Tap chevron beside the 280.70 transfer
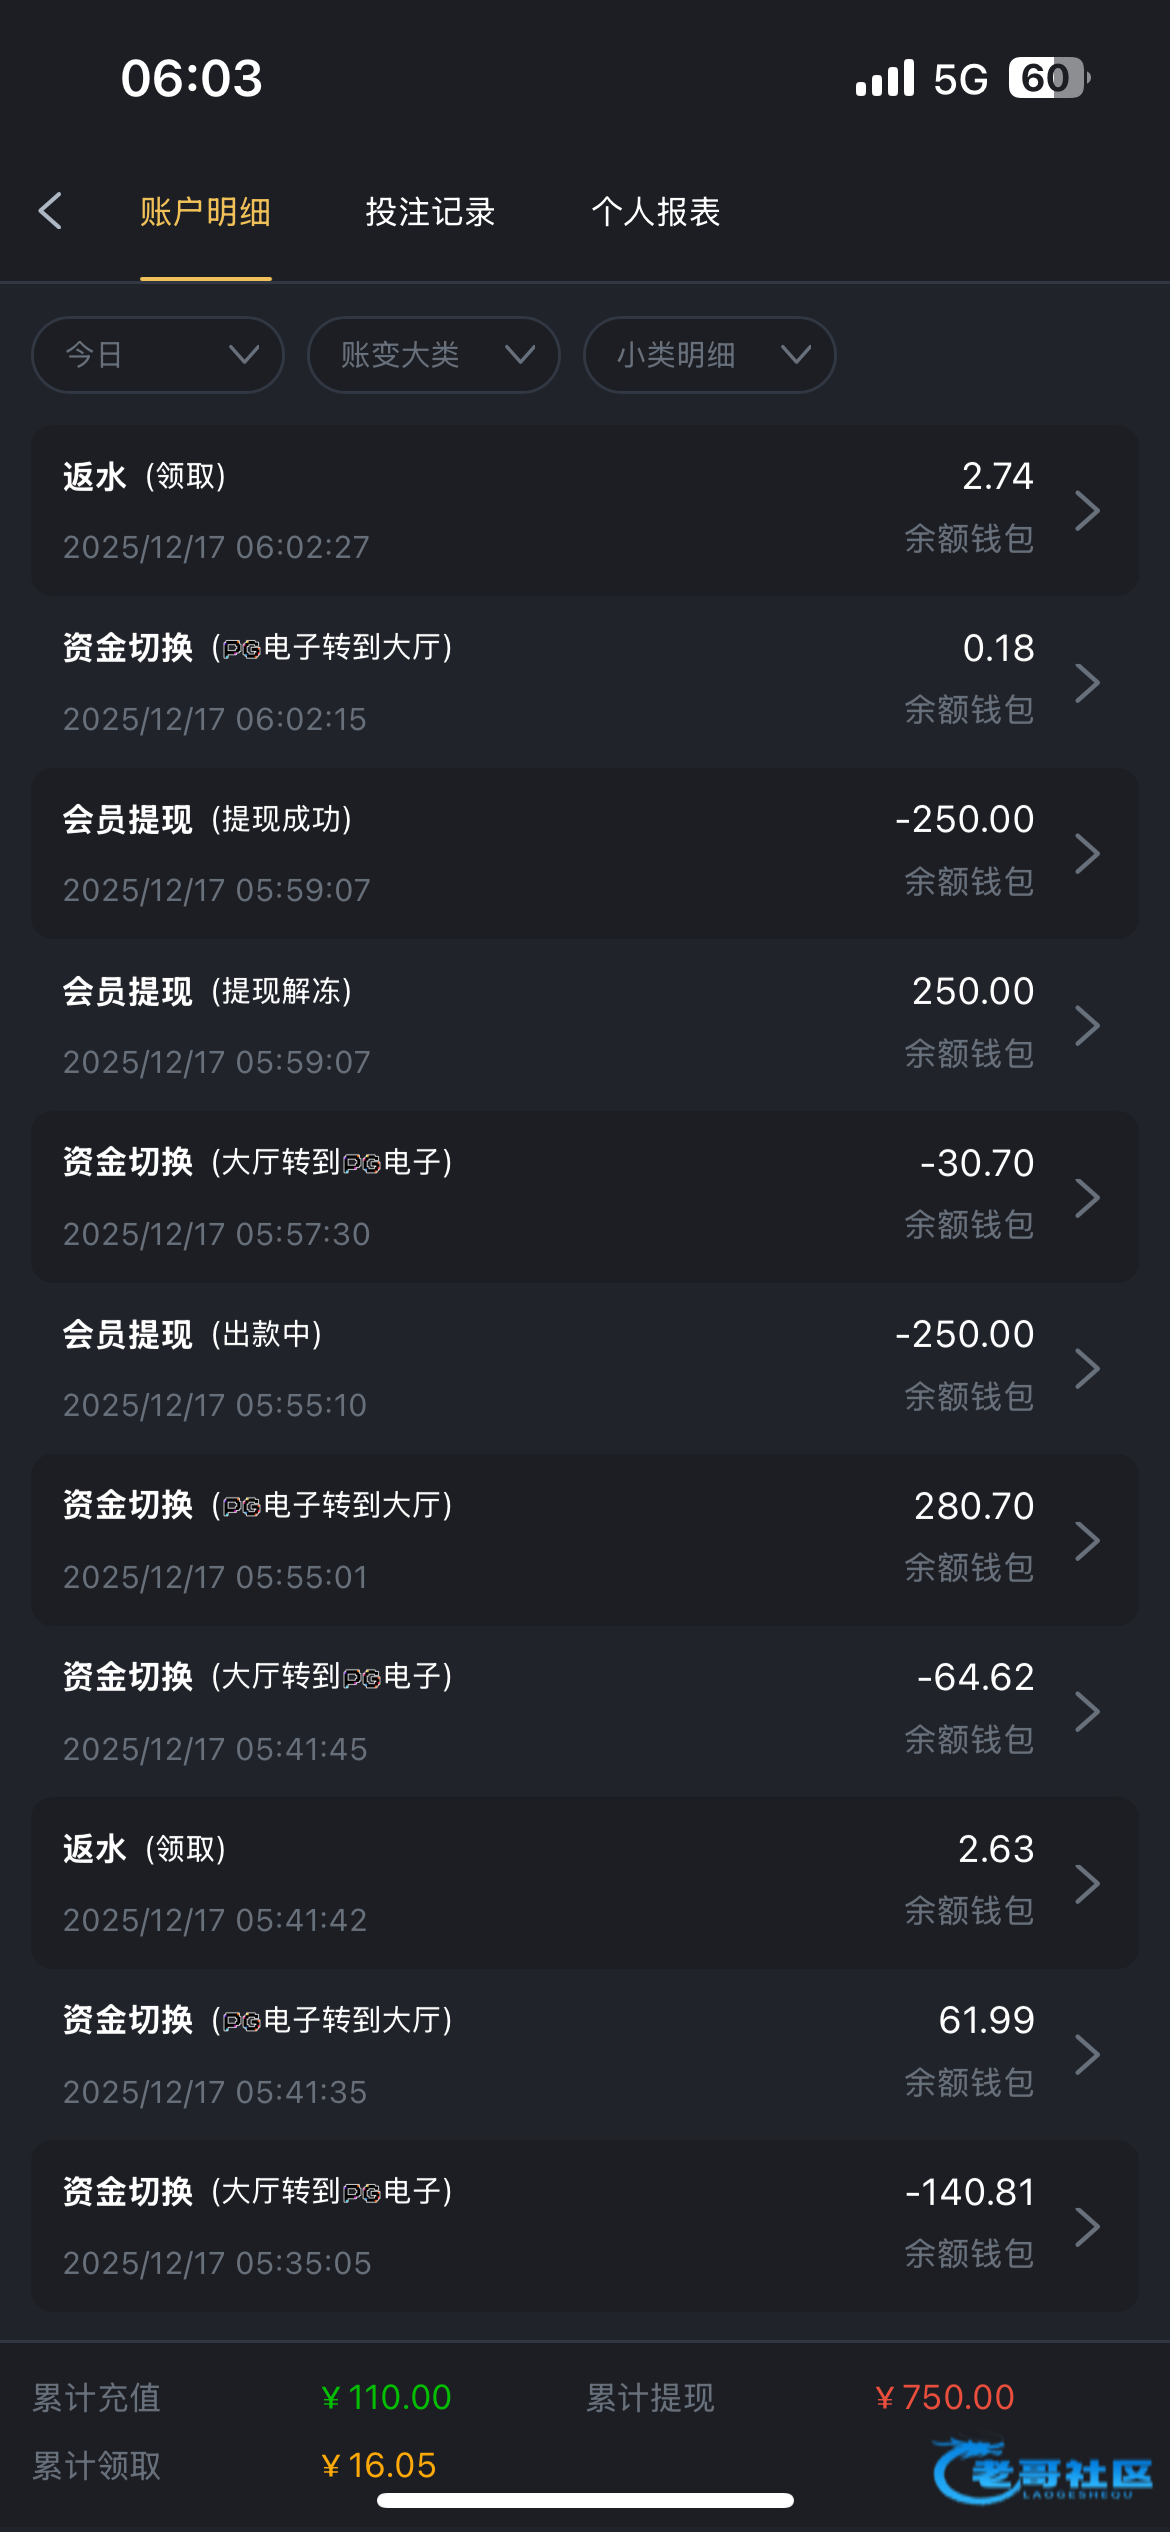This screenshot has height=2532, width=1170. [1087, 1541]
